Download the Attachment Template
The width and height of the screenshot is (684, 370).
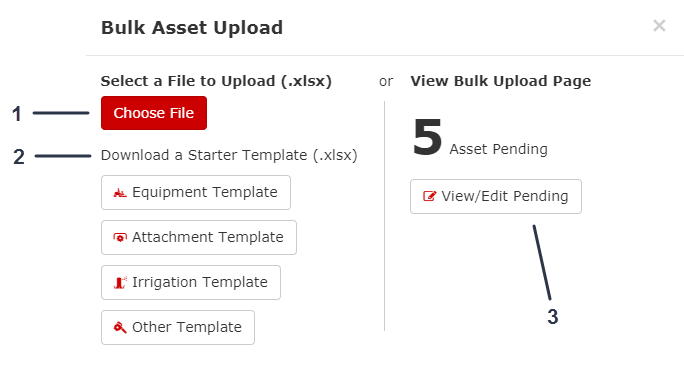pyautogui.click(x=199, y=237)
